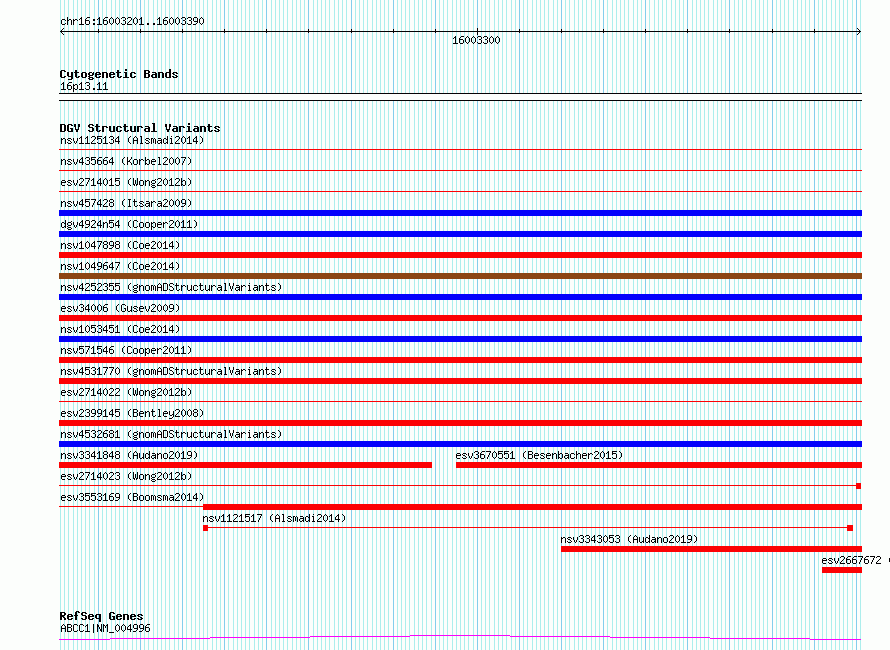The height and width of the screenshot is (650, 890).
Task: Click the red bar of nsv1047898 (Coe2014)
Action: (460, 255)
